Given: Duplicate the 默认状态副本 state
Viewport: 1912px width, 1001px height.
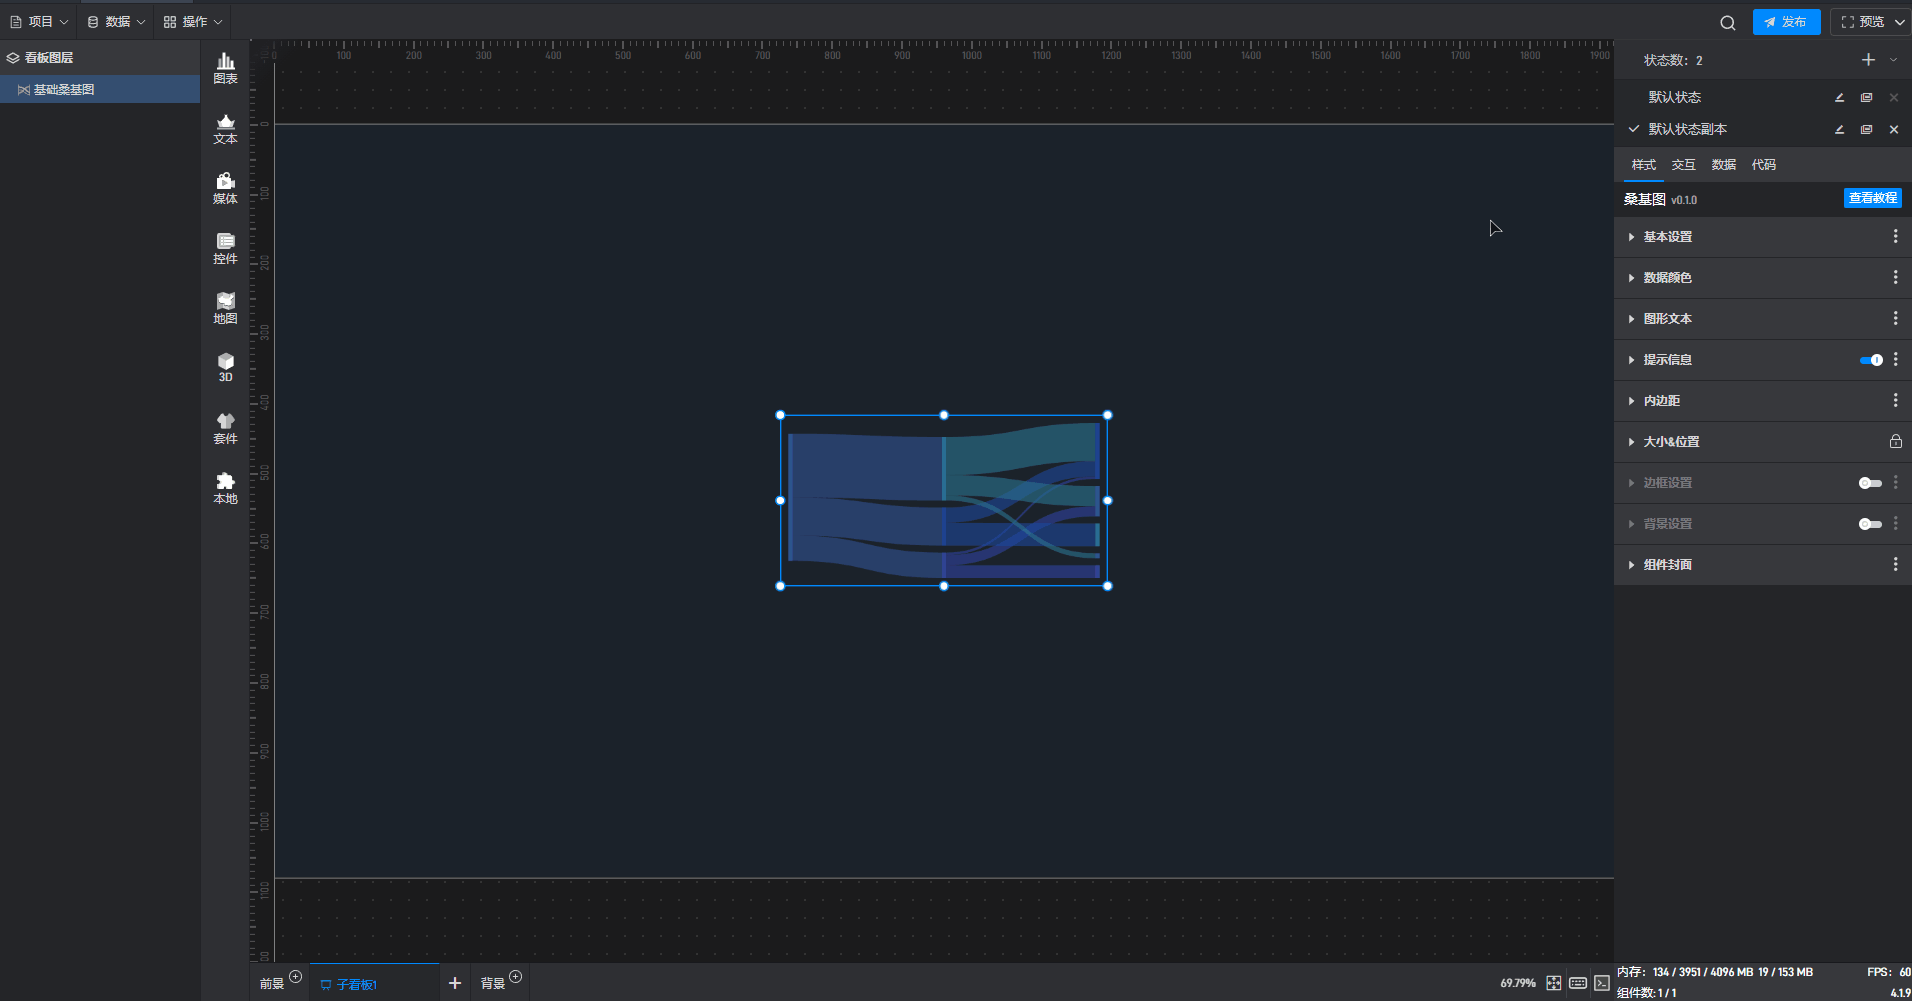Looking at the screenshot, I should click(x=1866, y=129).
